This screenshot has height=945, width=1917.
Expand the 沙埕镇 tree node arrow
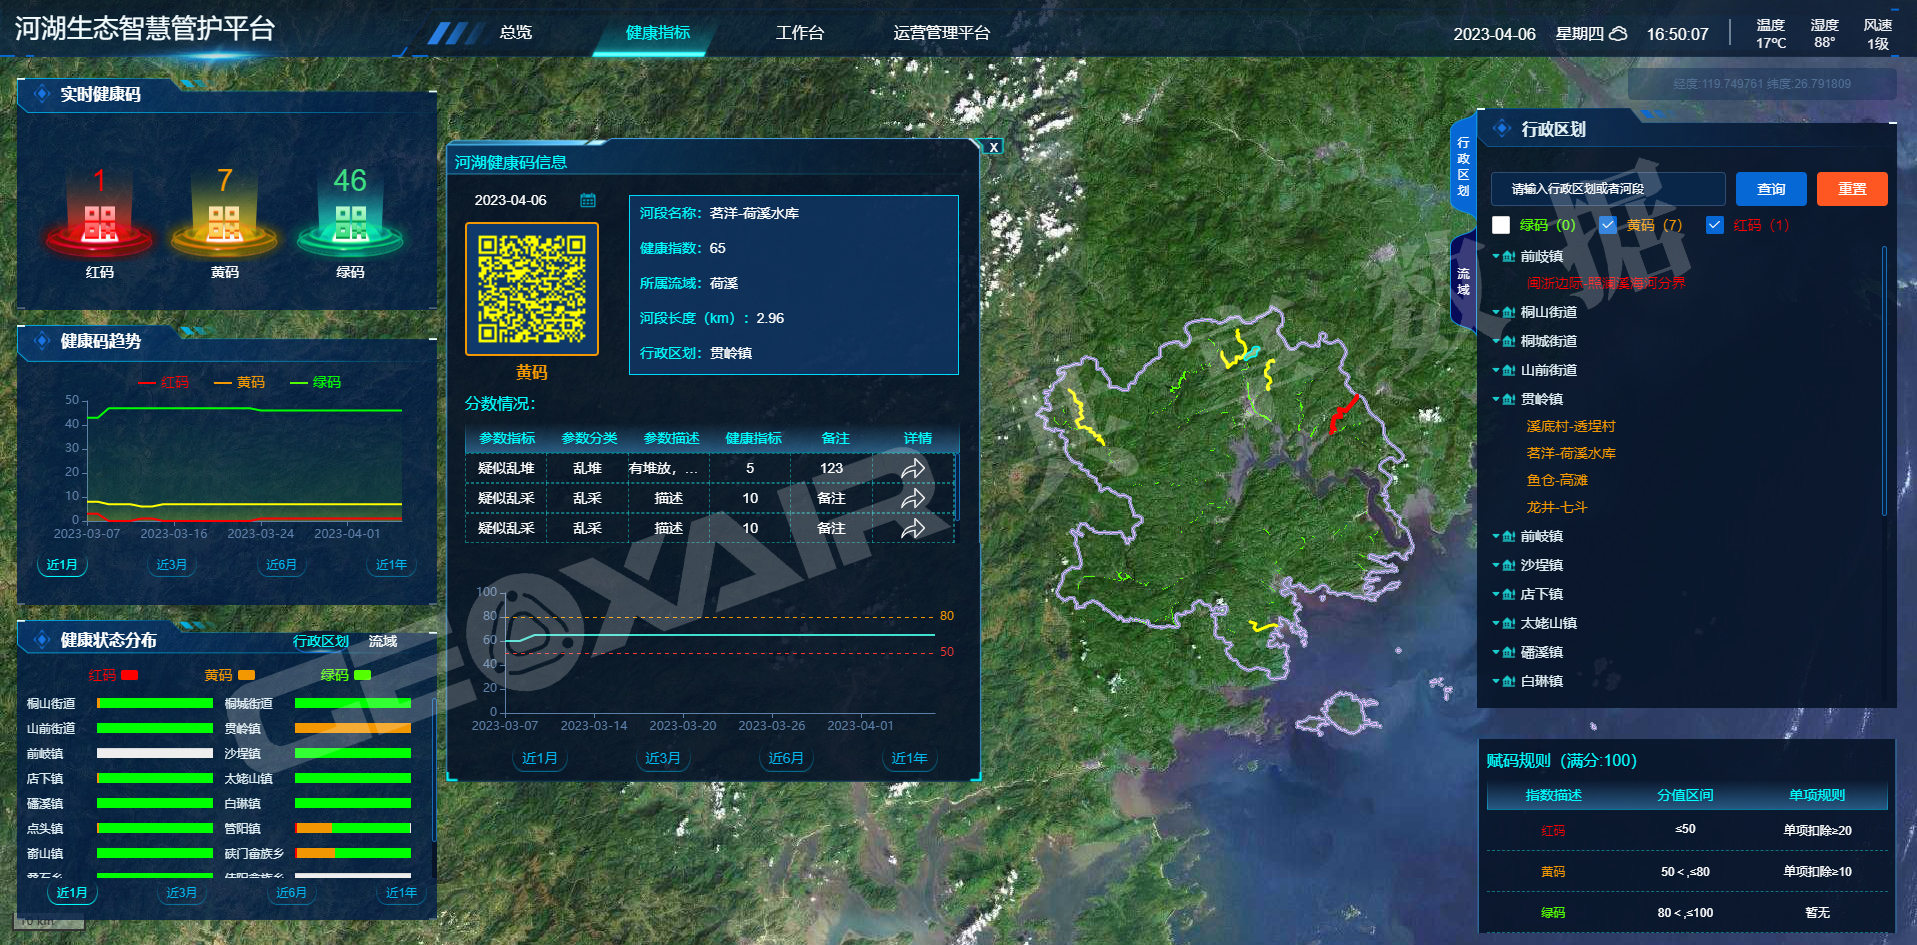1495,565
